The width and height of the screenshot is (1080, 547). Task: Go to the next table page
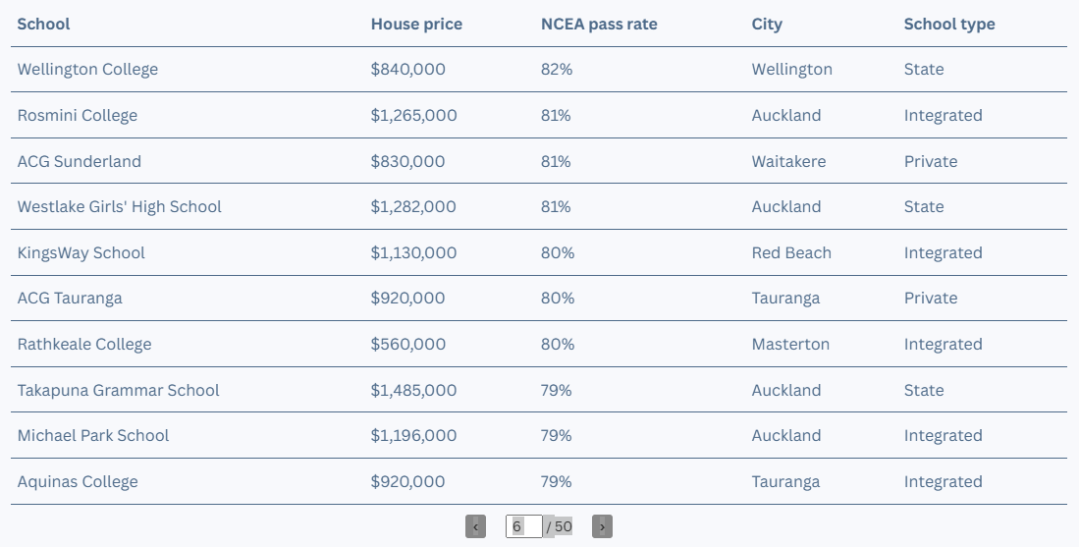(602, 526)
